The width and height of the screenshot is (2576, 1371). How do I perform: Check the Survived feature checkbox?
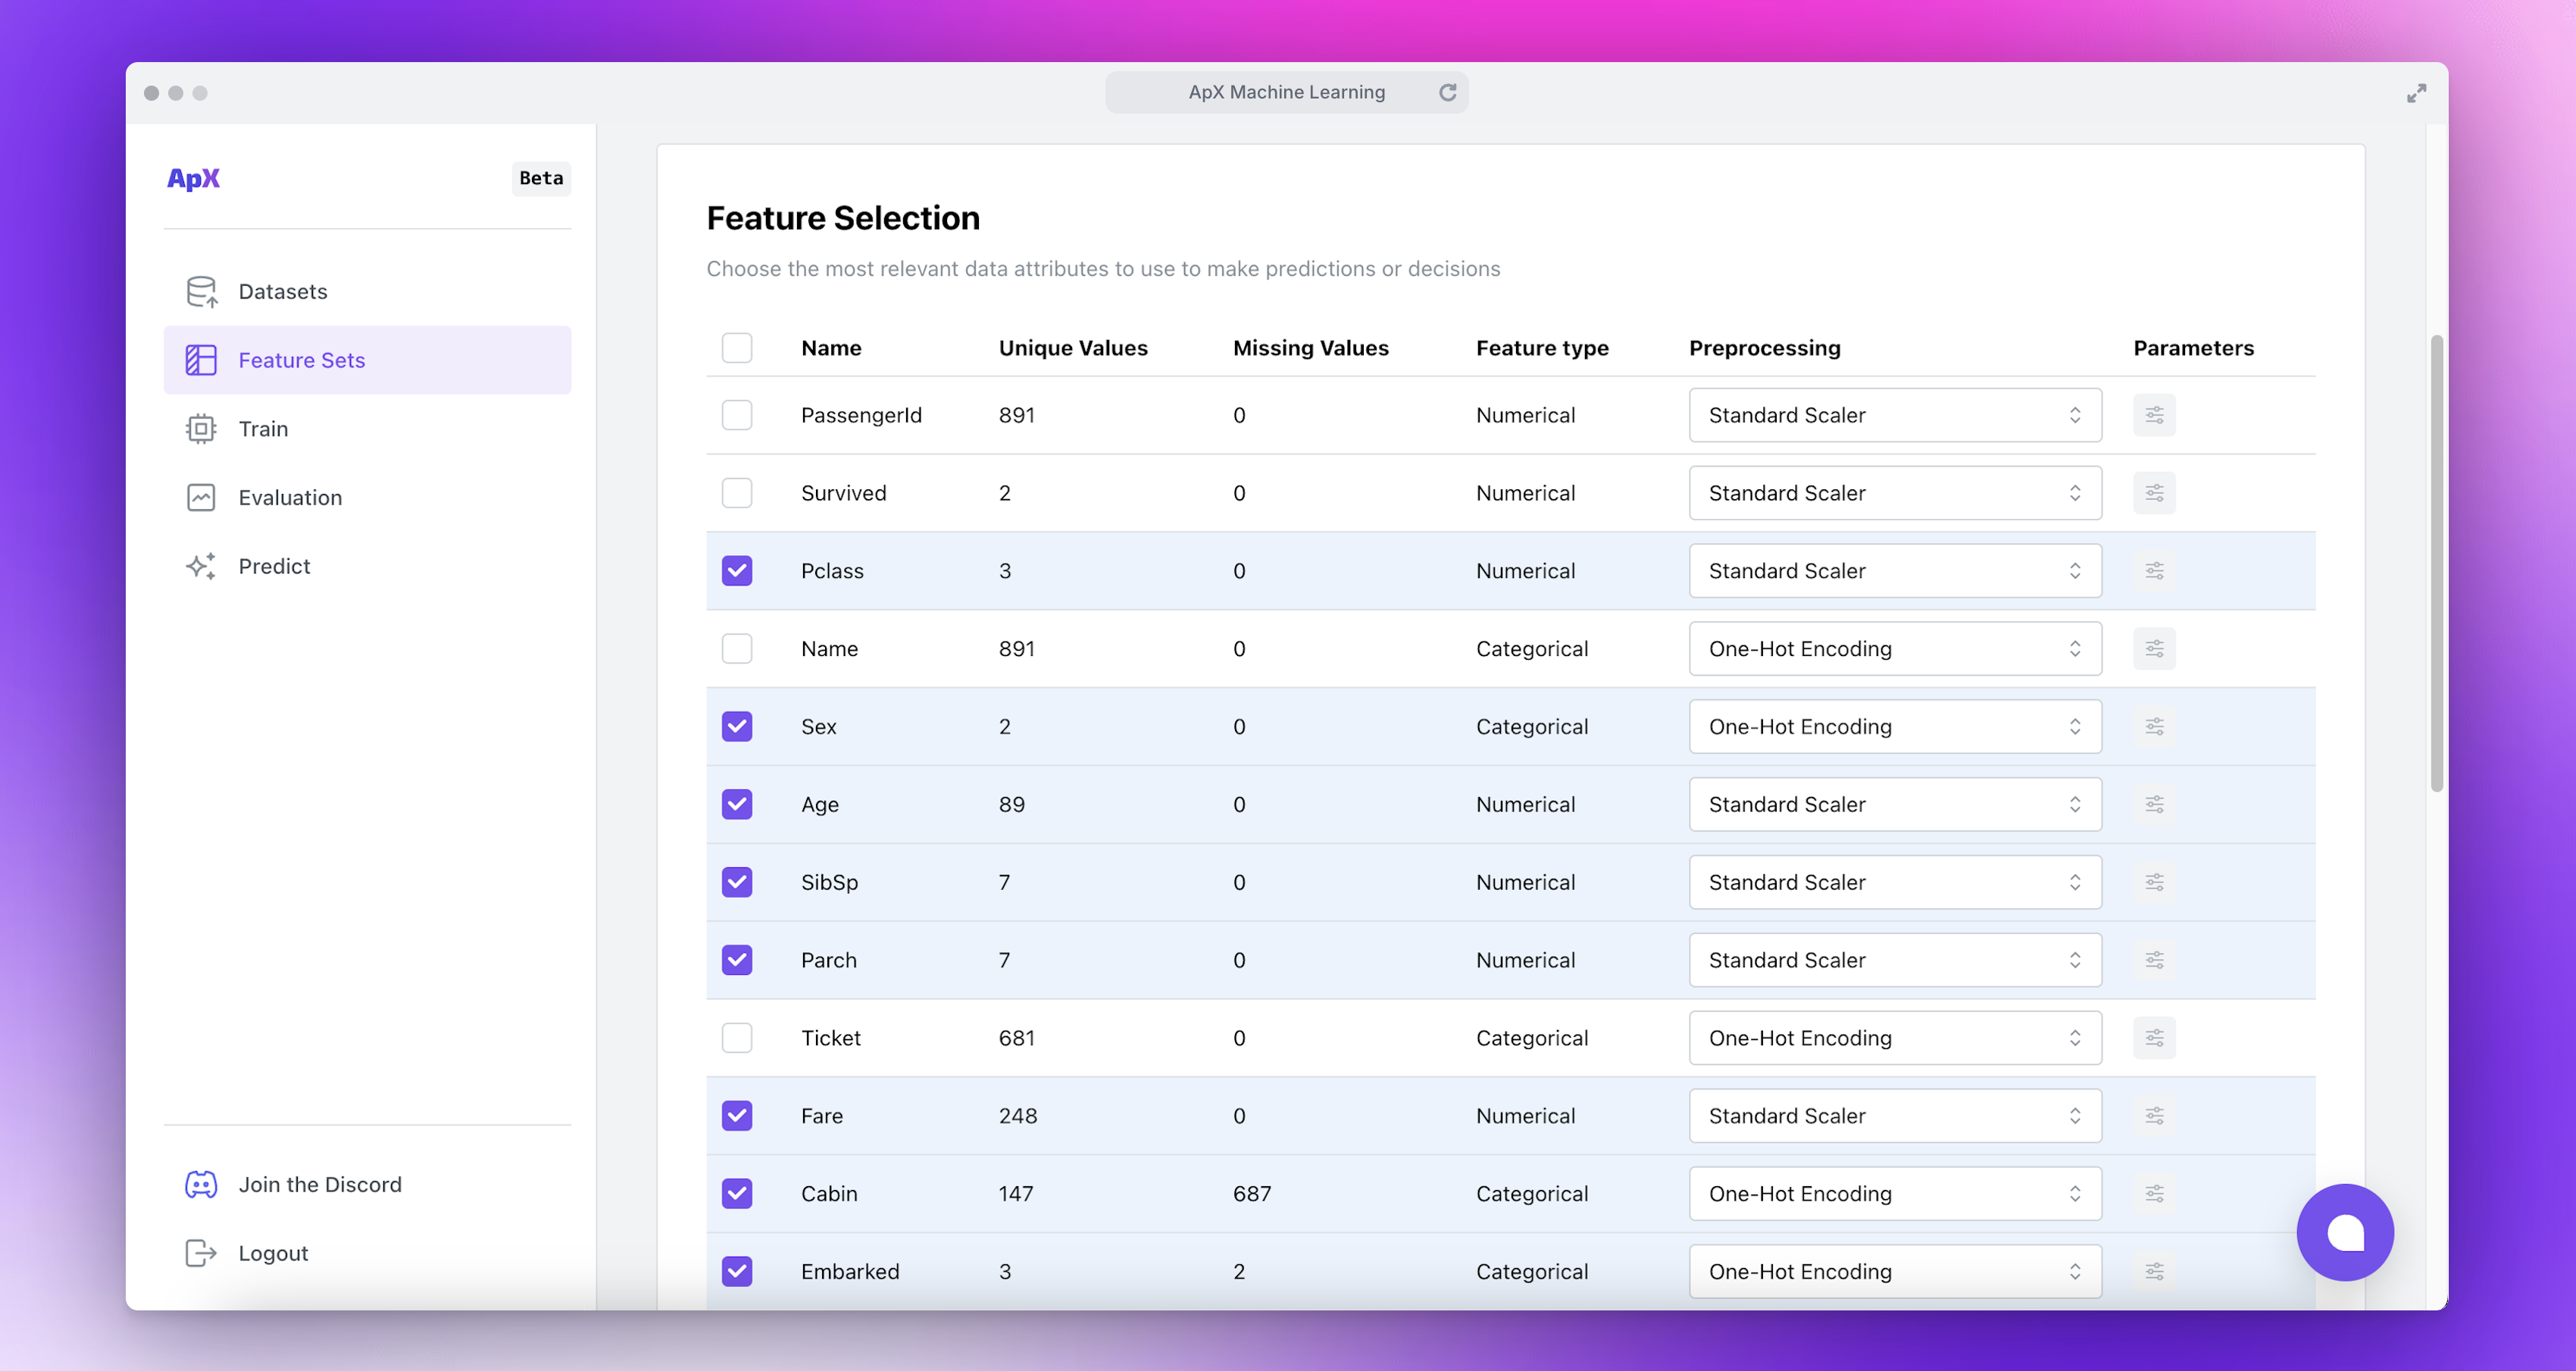737,493
